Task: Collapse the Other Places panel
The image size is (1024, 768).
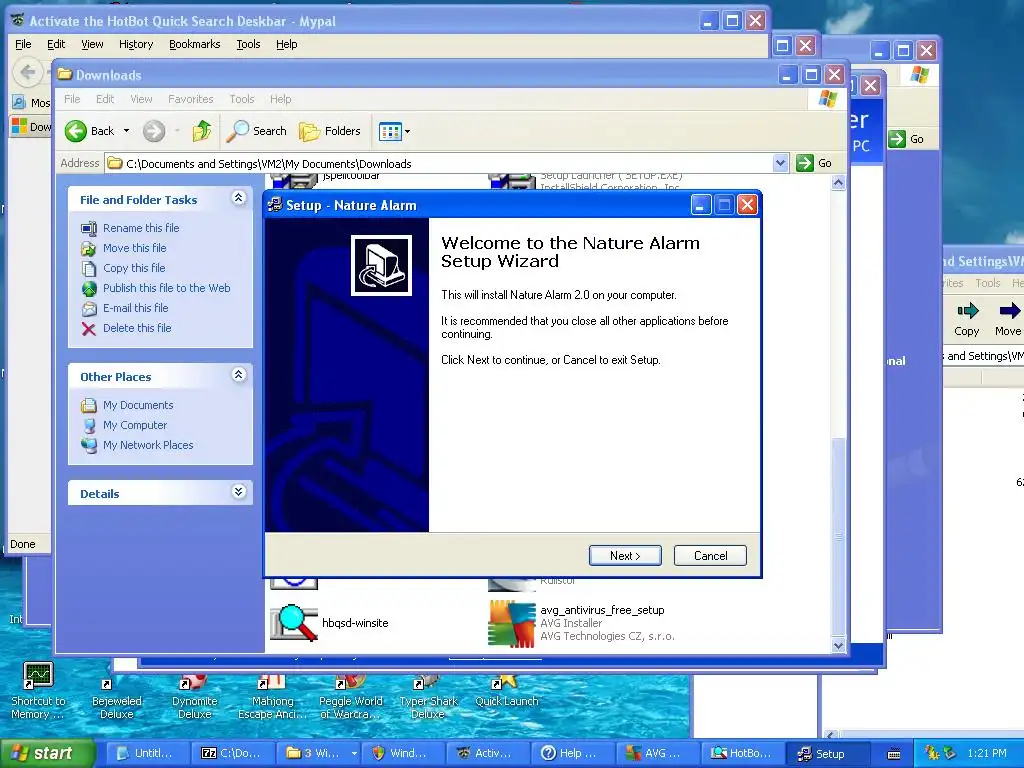Action: (x=238, y=375)
